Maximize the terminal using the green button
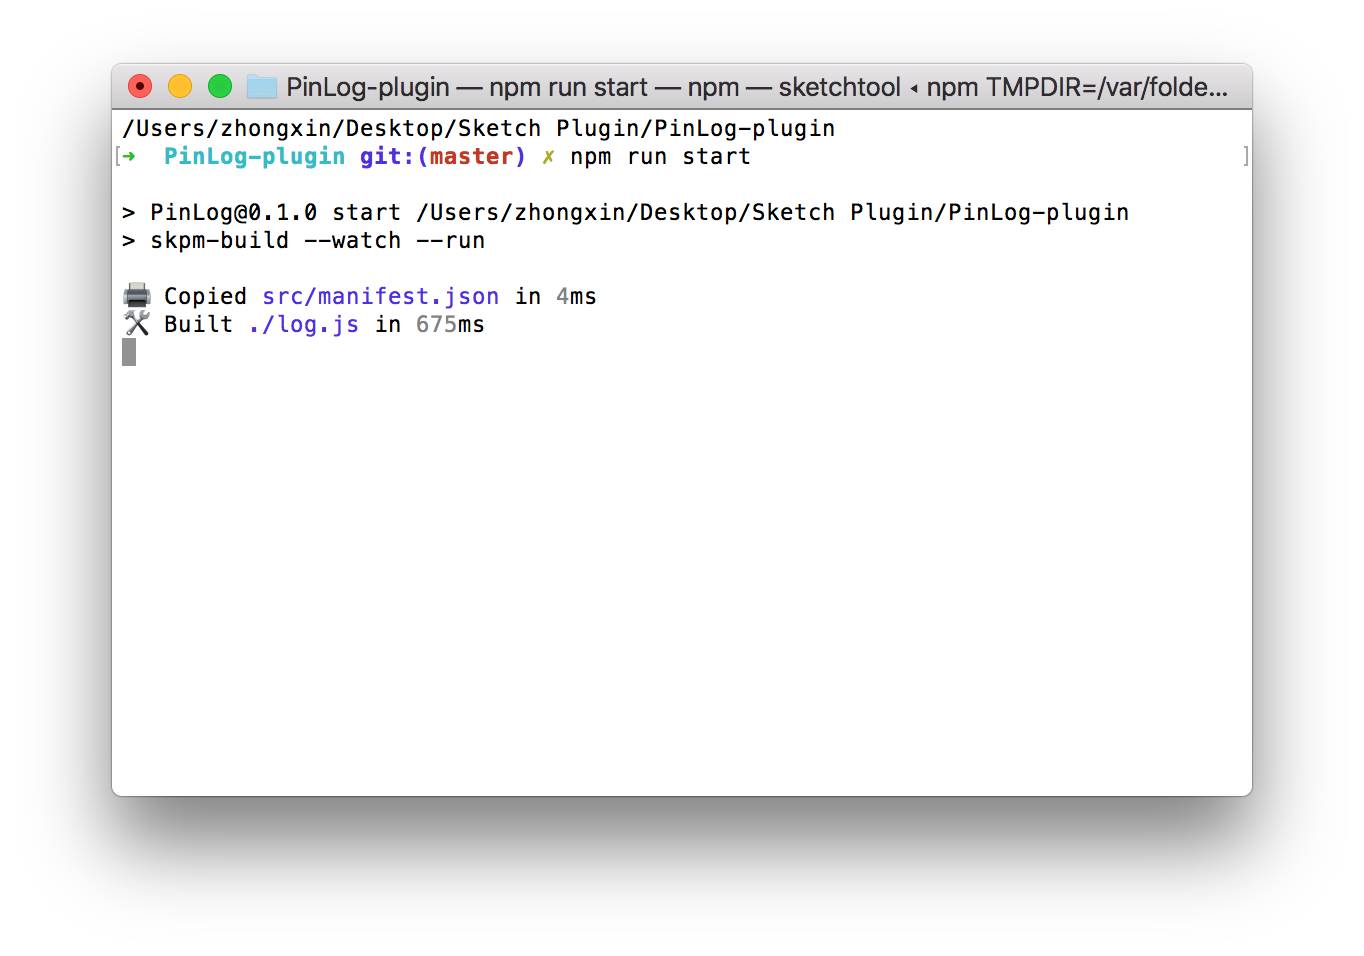Screen dimensions: 1364x956 220,87
